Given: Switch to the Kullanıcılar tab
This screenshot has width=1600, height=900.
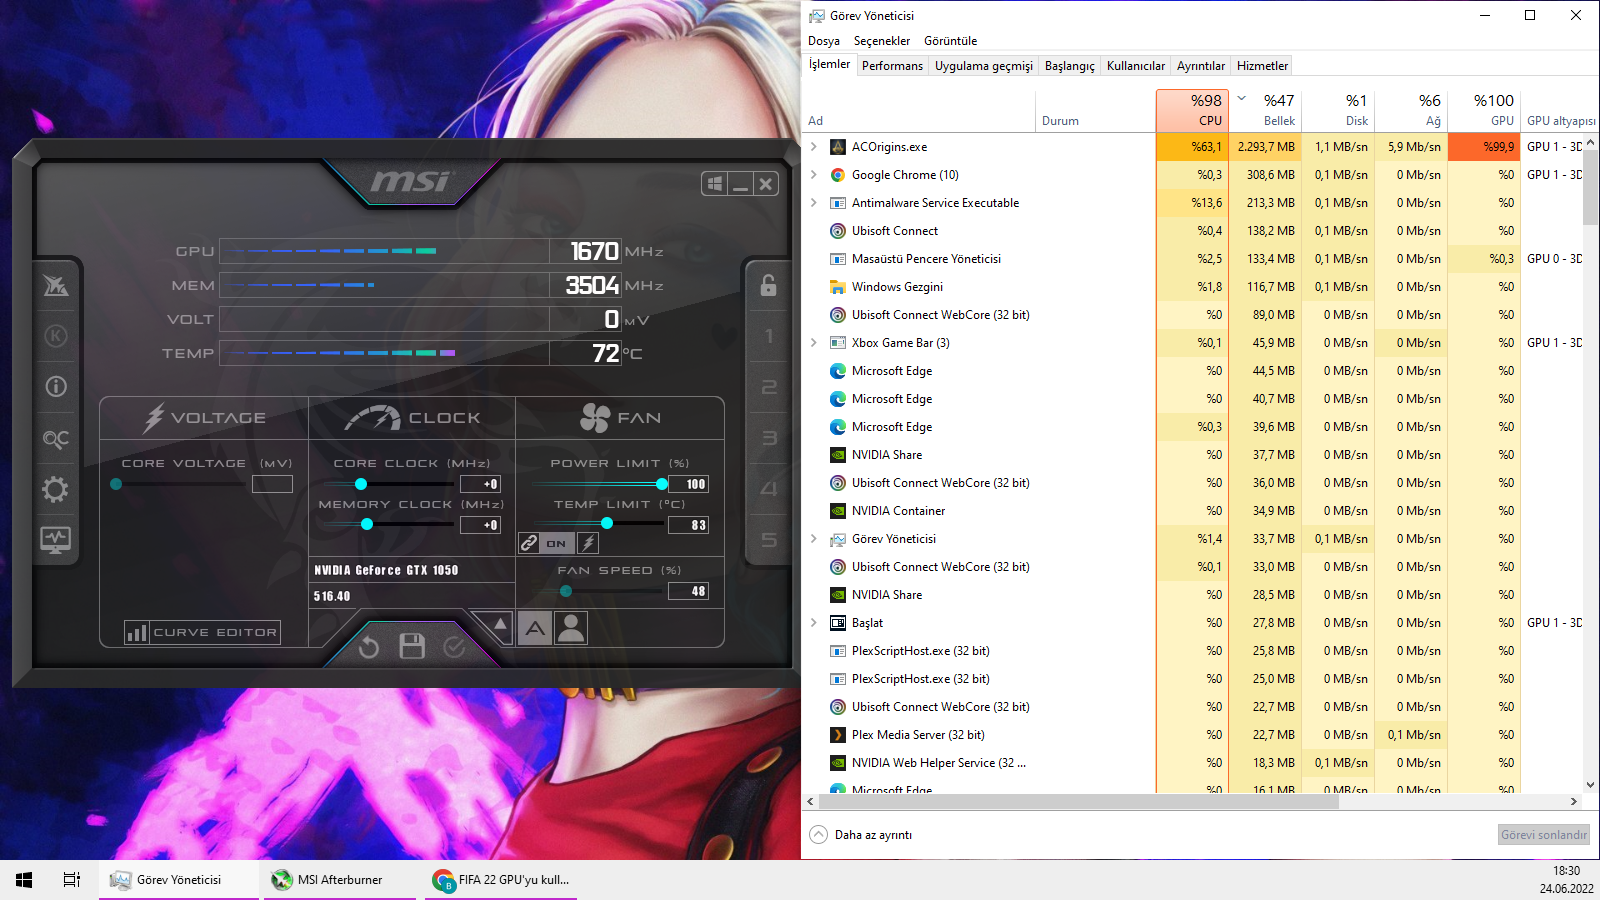Looking at the screenshot, I should point(1136,66).
